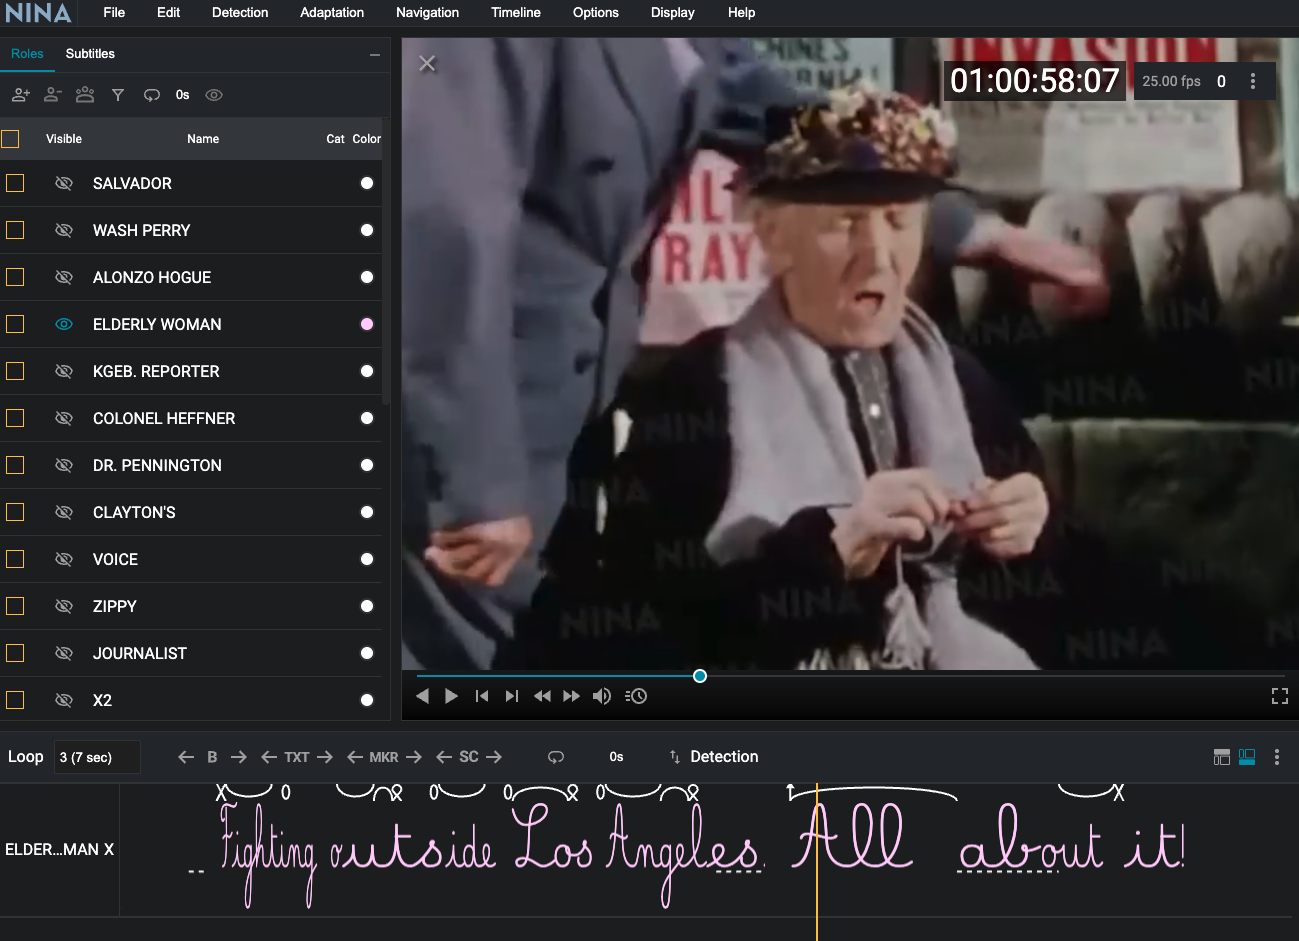Start video playback
1299x941 pixels.
pos(452,696)
